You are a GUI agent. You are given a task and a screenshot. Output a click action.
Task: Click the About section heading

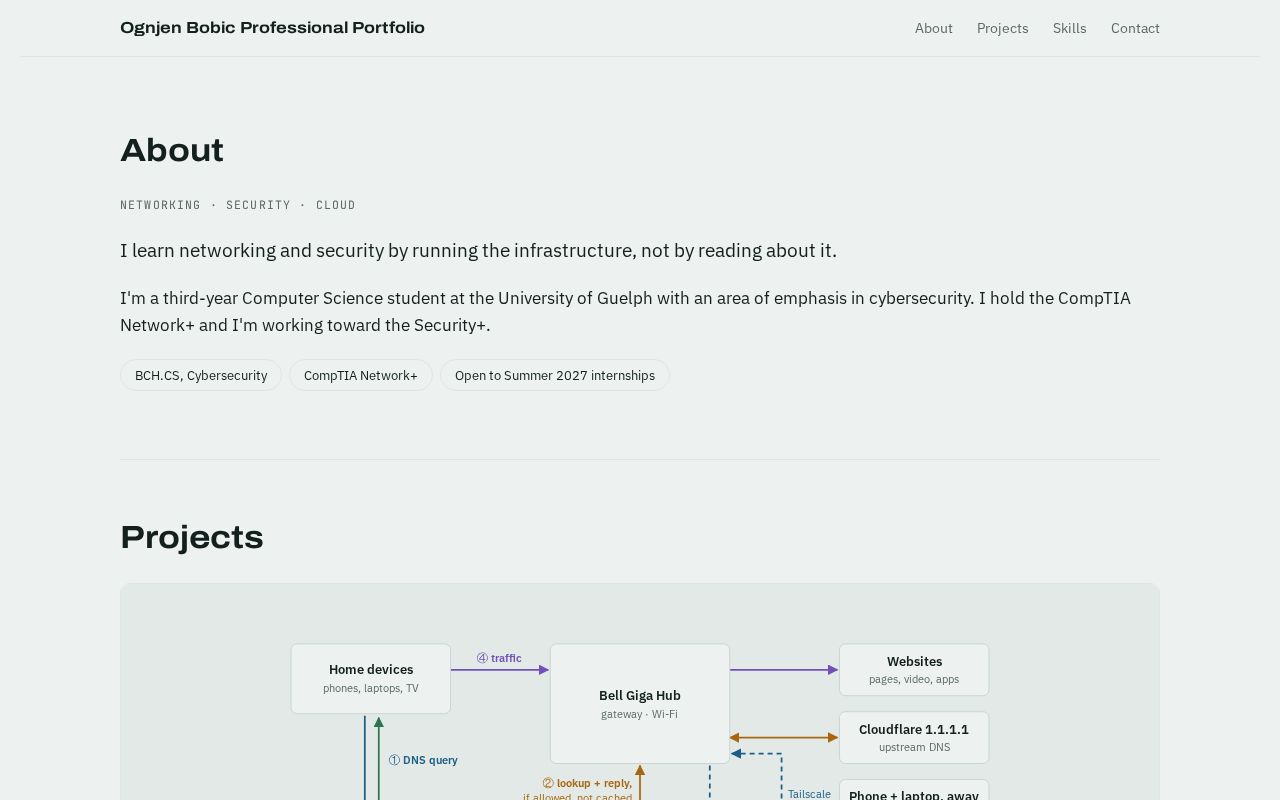(x=172, y=150)
